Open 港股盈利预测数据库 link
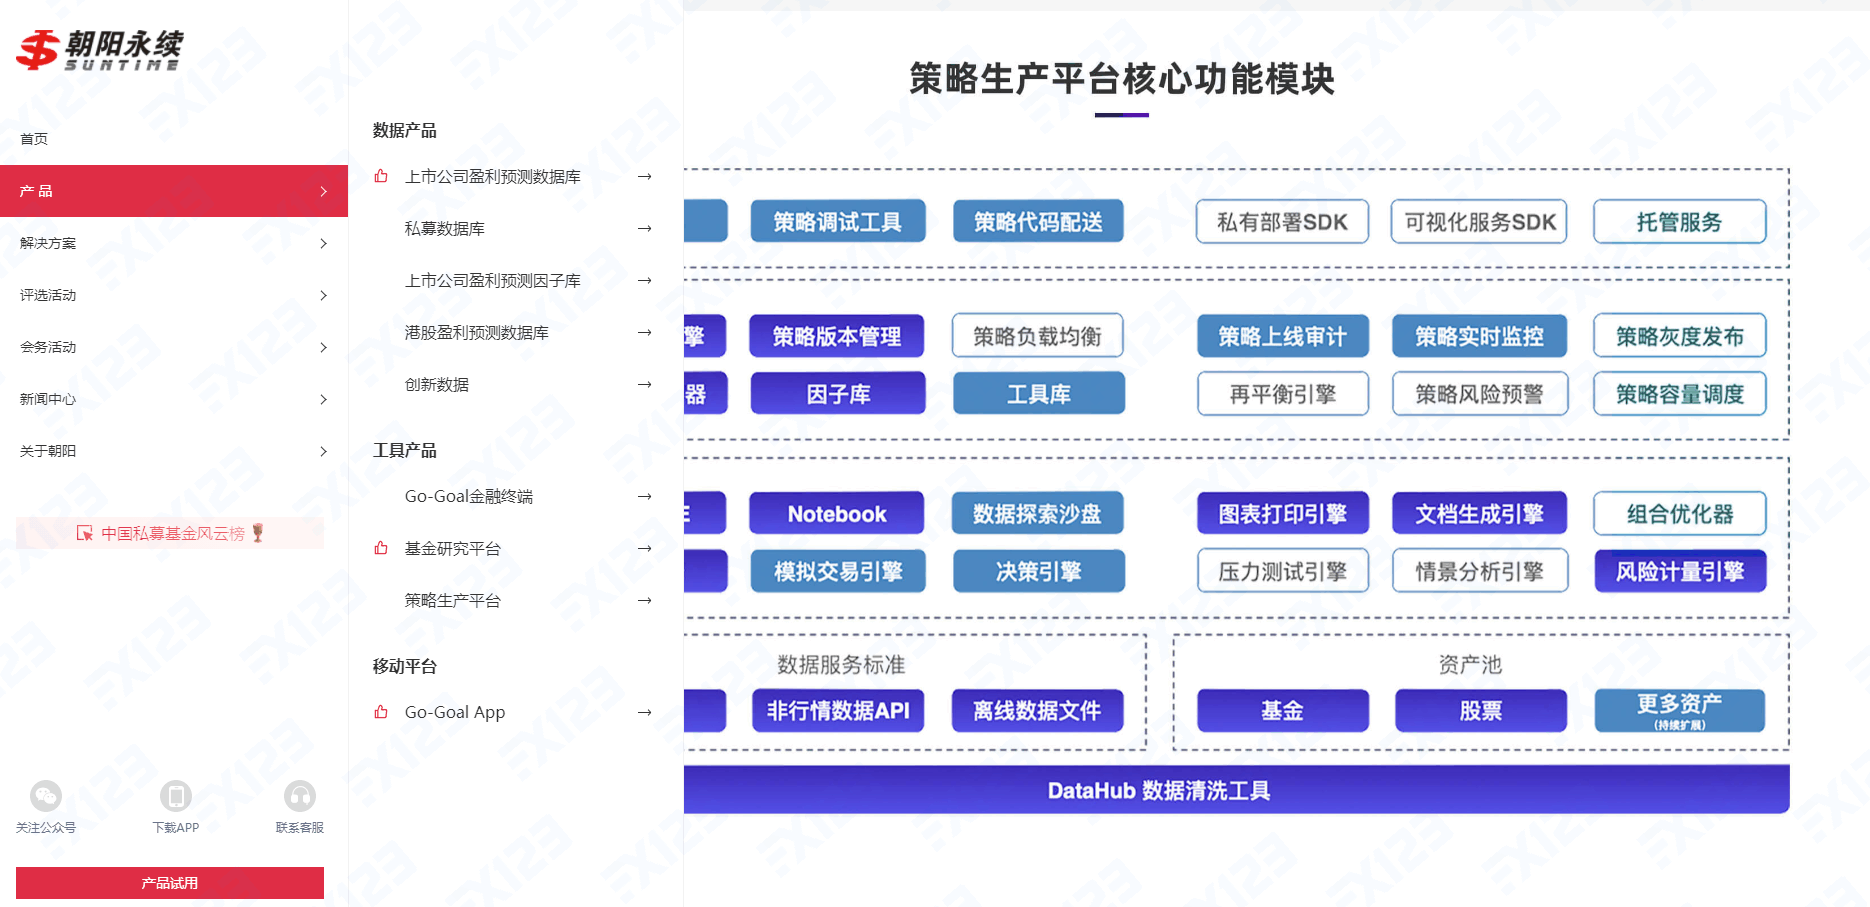Viewport: 1870px width, 907px height. click(477, 332)
